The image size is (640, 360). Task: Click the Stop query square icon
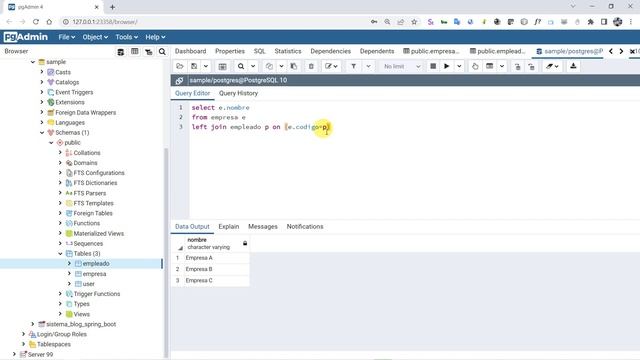(x=433, y=66)
